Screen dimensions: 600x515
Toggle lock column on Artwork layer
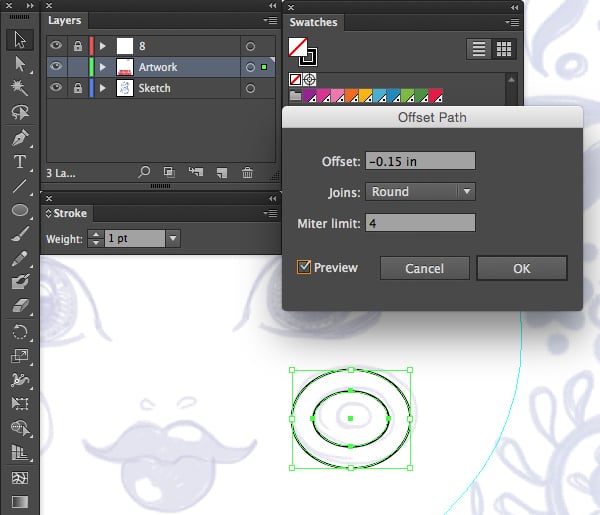78,67
